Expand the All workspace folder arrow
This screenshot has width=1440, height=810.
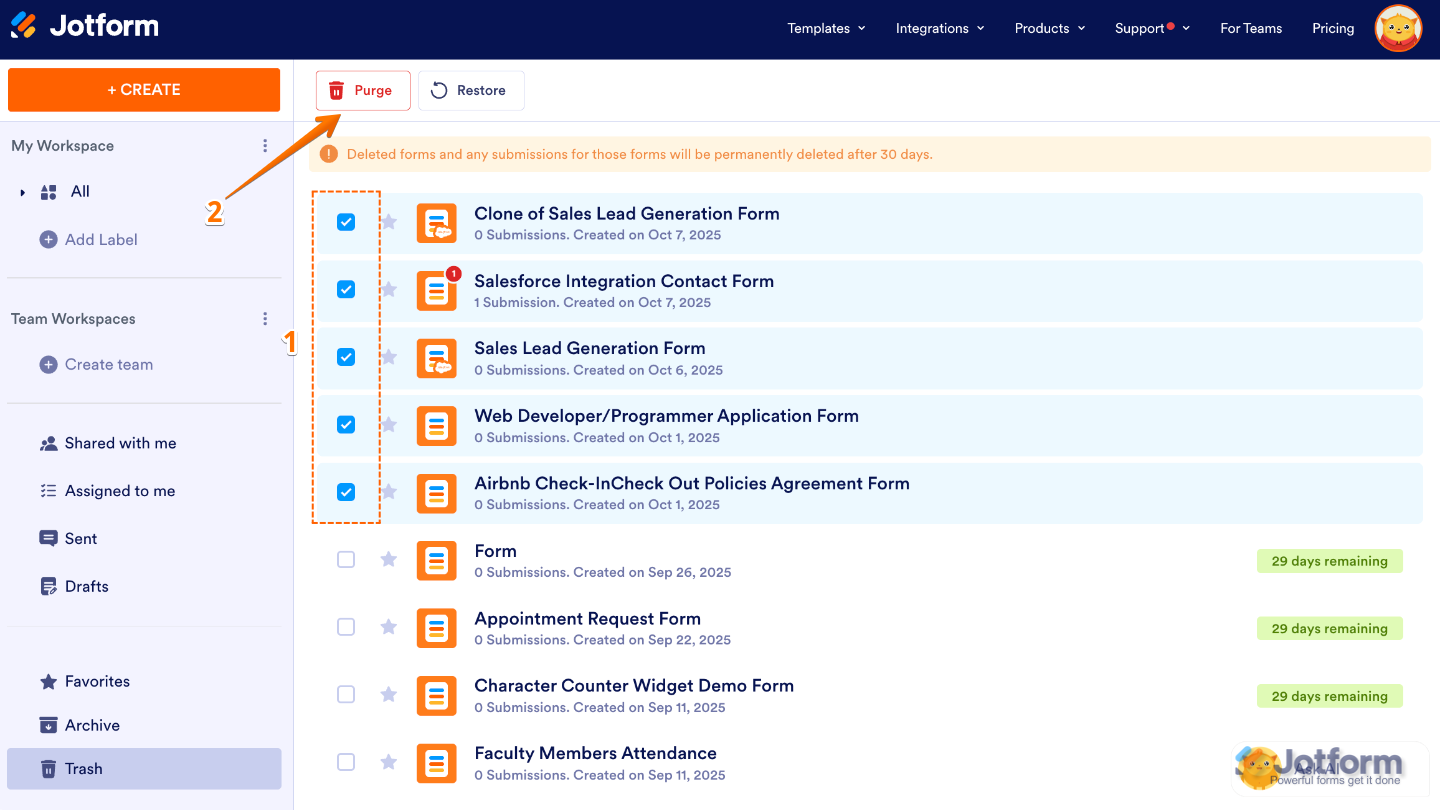23,192
